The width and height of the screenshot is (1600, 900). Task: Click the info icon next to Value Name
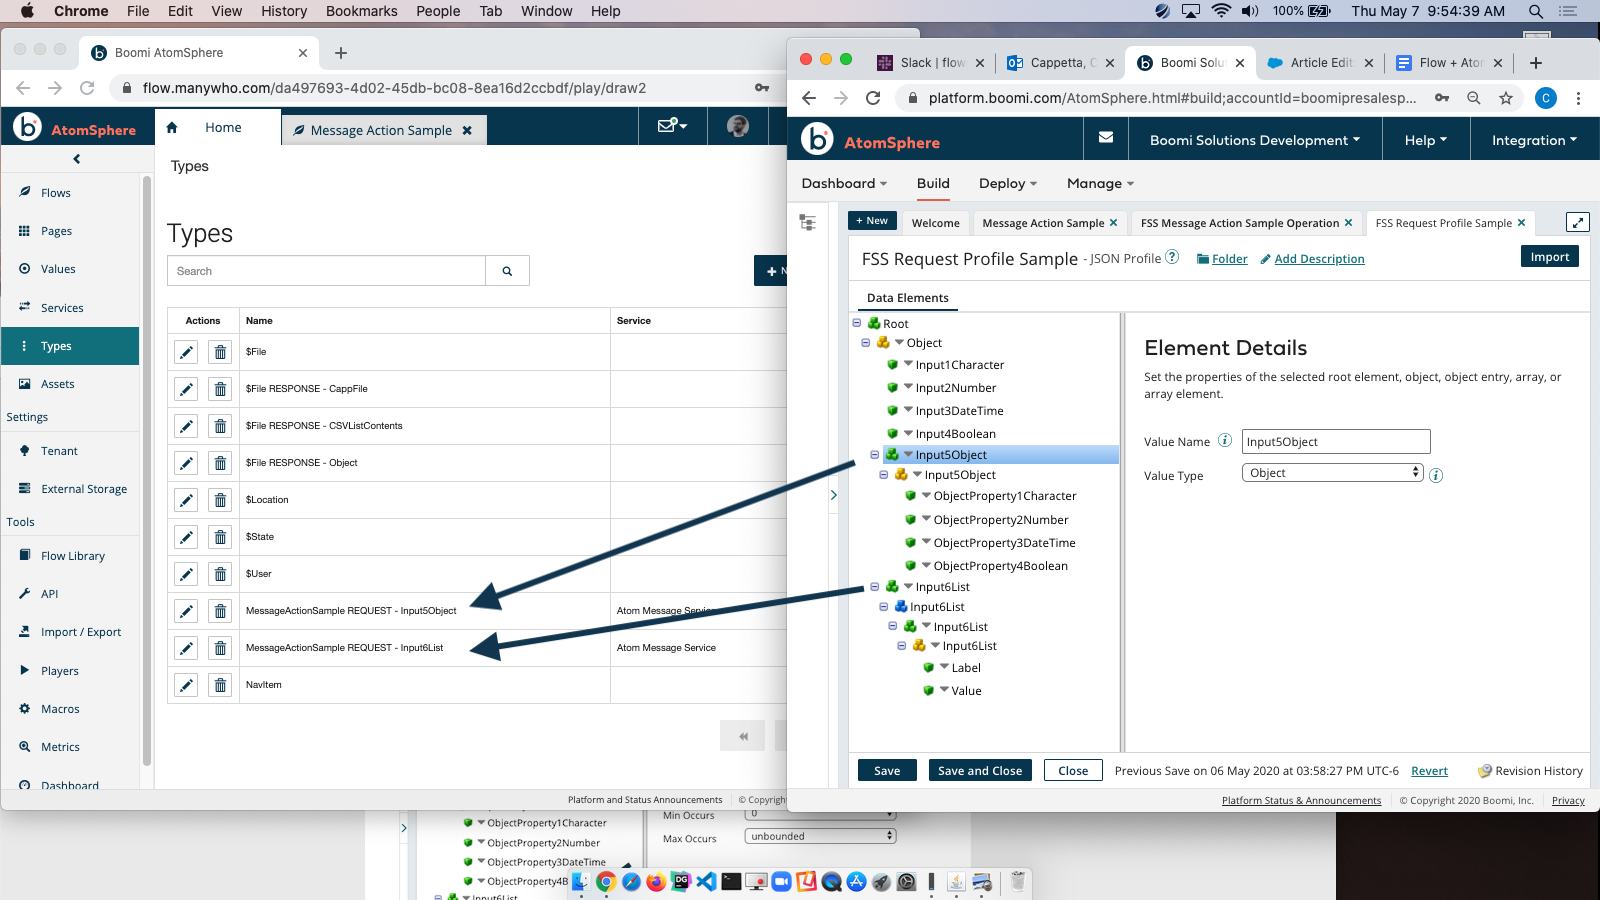point(1224,440)
